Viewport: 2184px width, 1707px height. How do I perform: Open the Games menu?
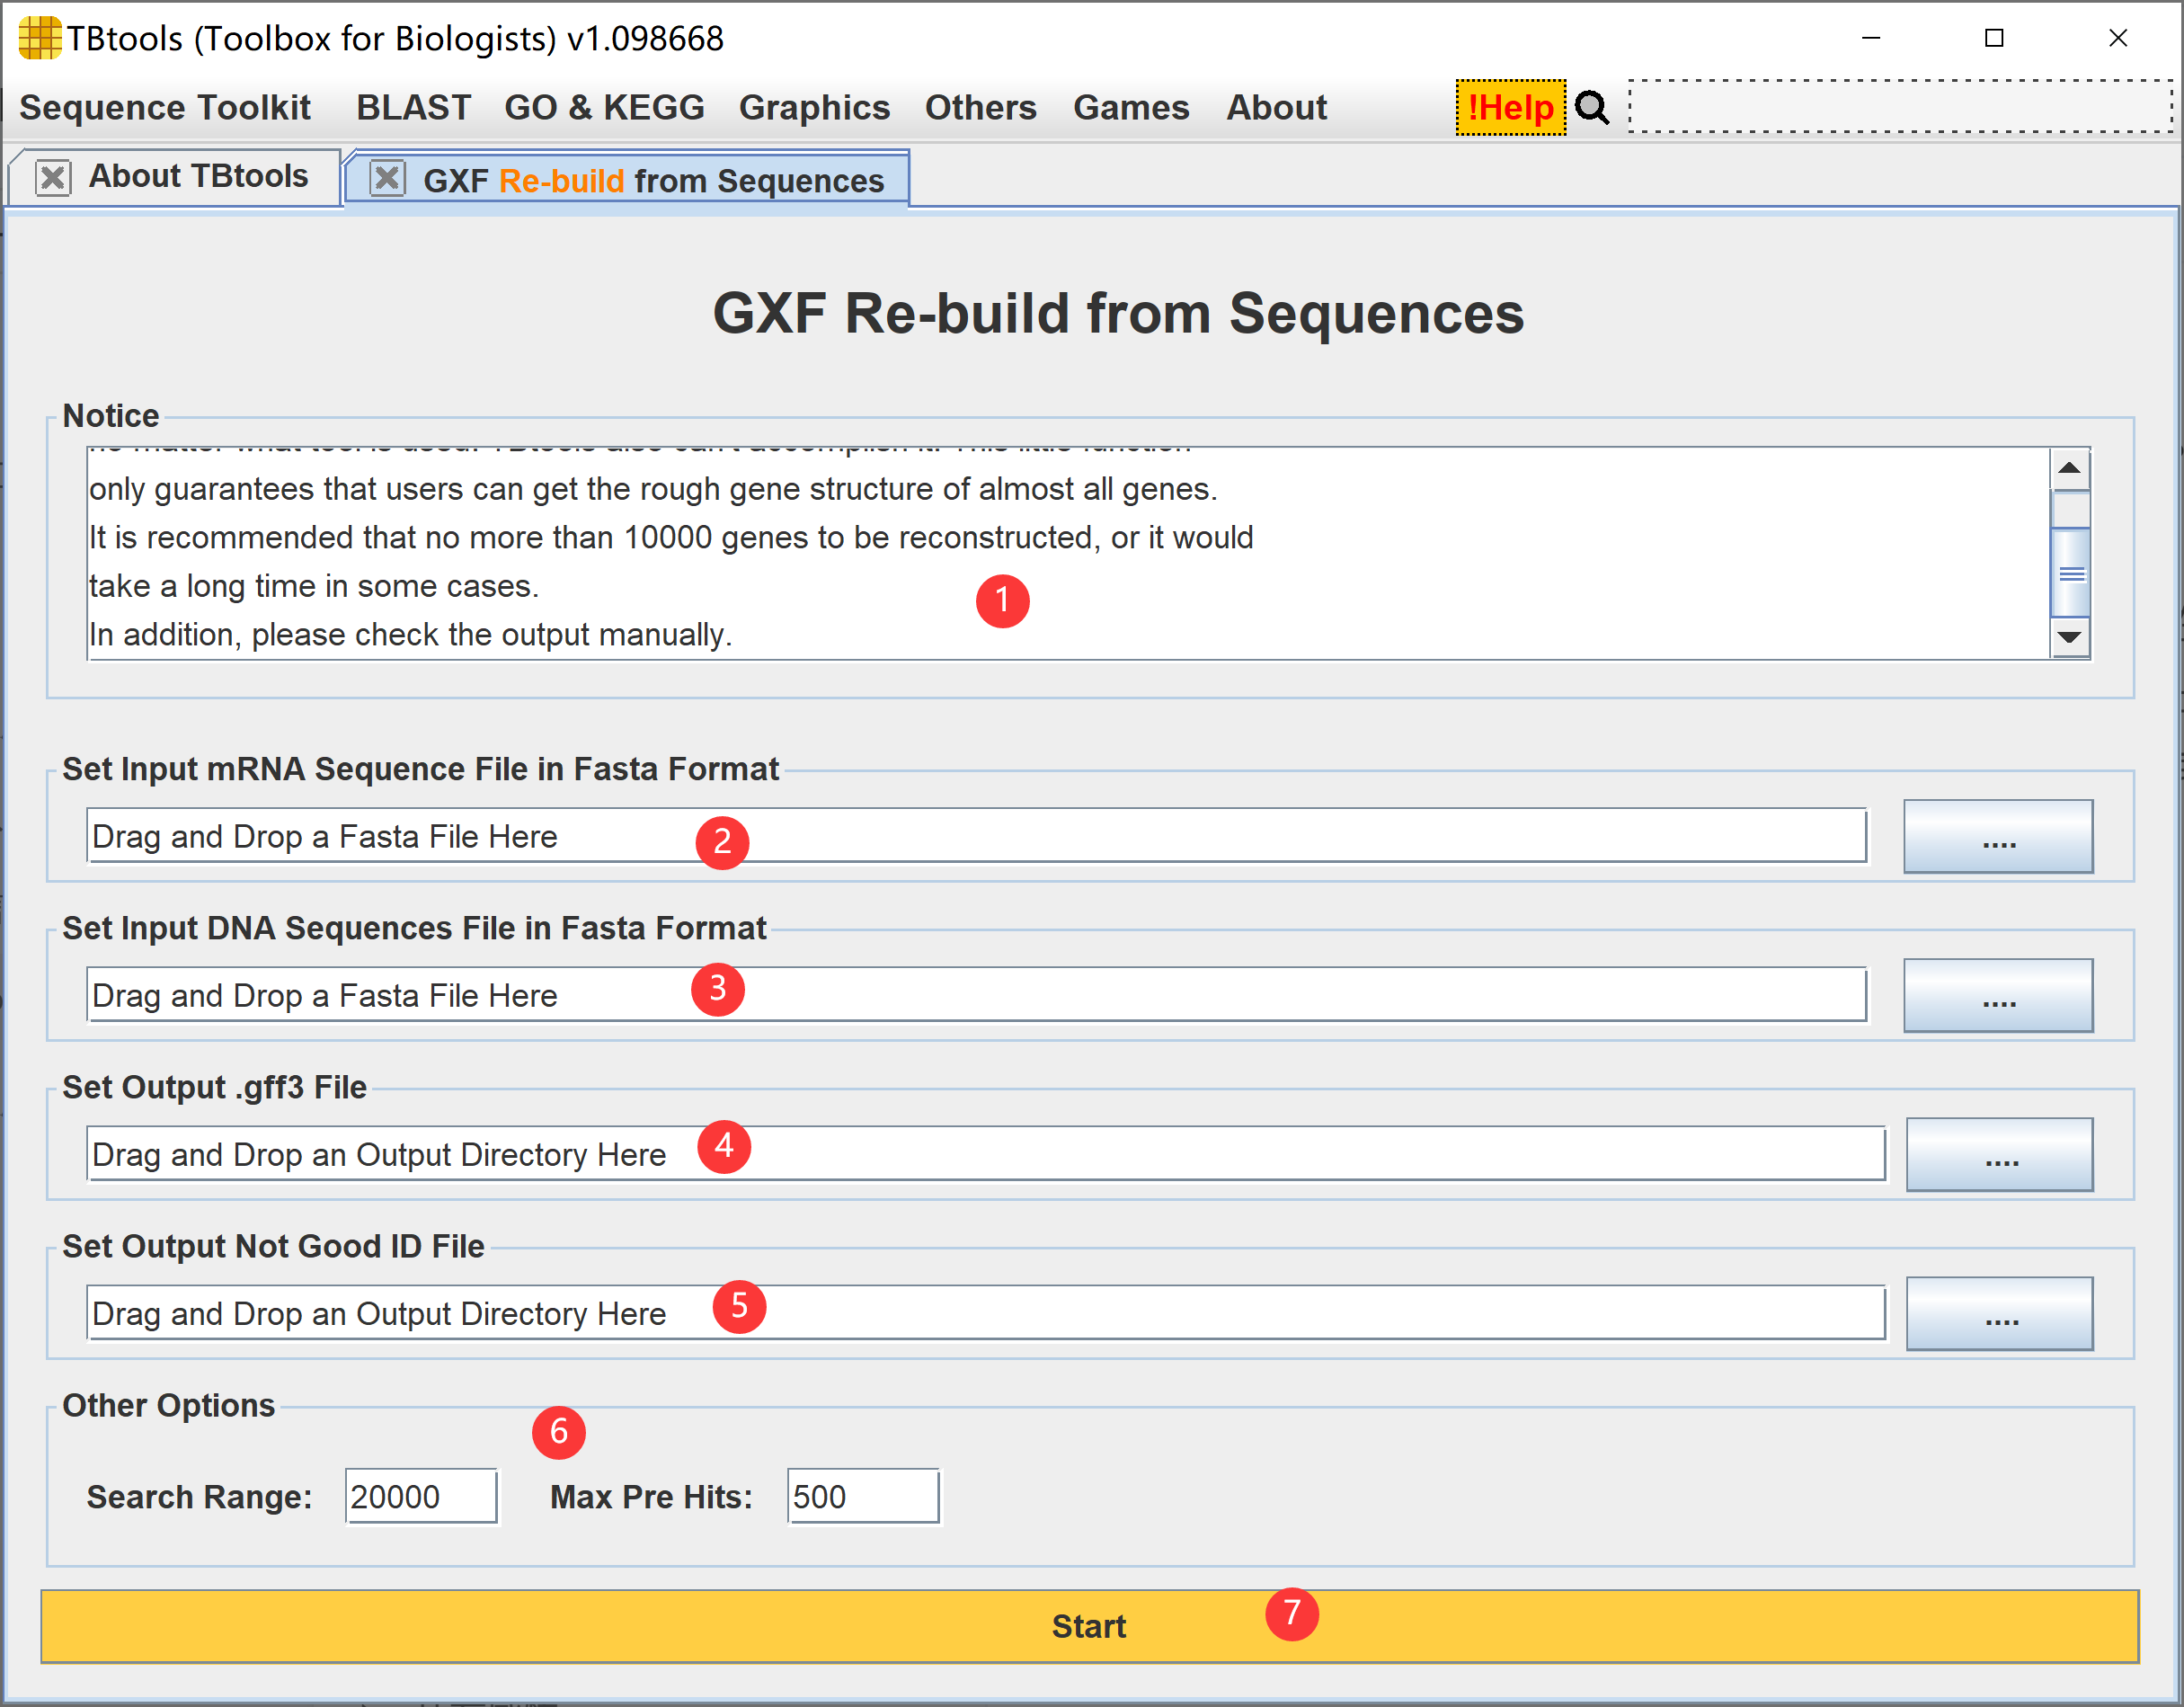coord(1131,107)
